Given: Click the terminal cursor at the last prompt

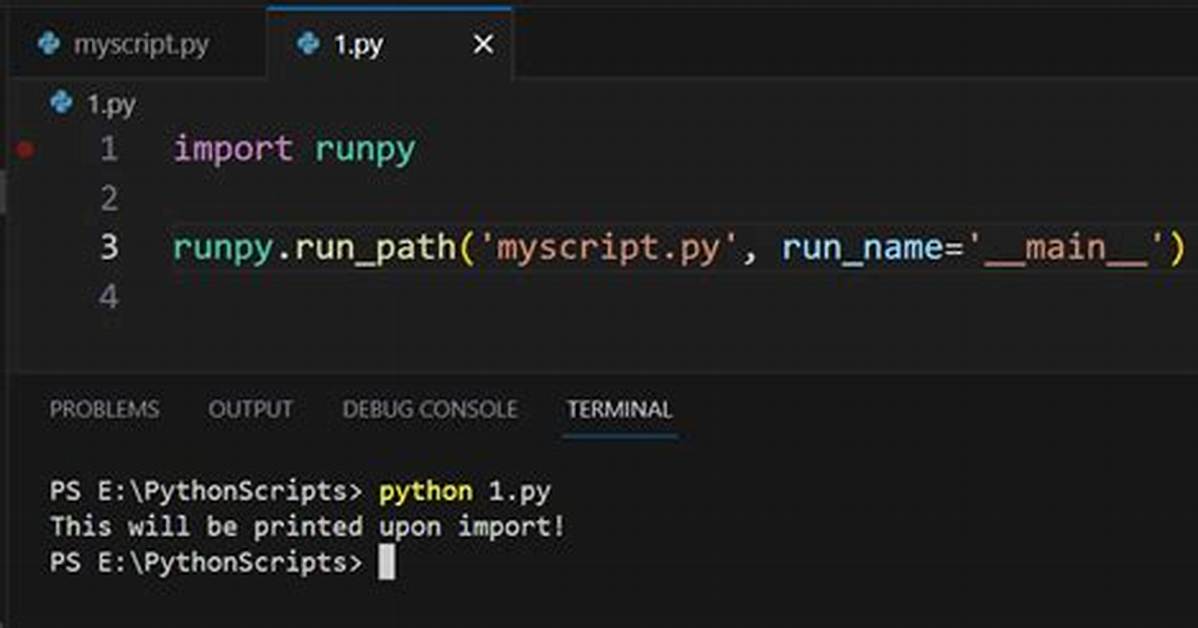Looking at the screenshot, I should [x=387, y=563].
